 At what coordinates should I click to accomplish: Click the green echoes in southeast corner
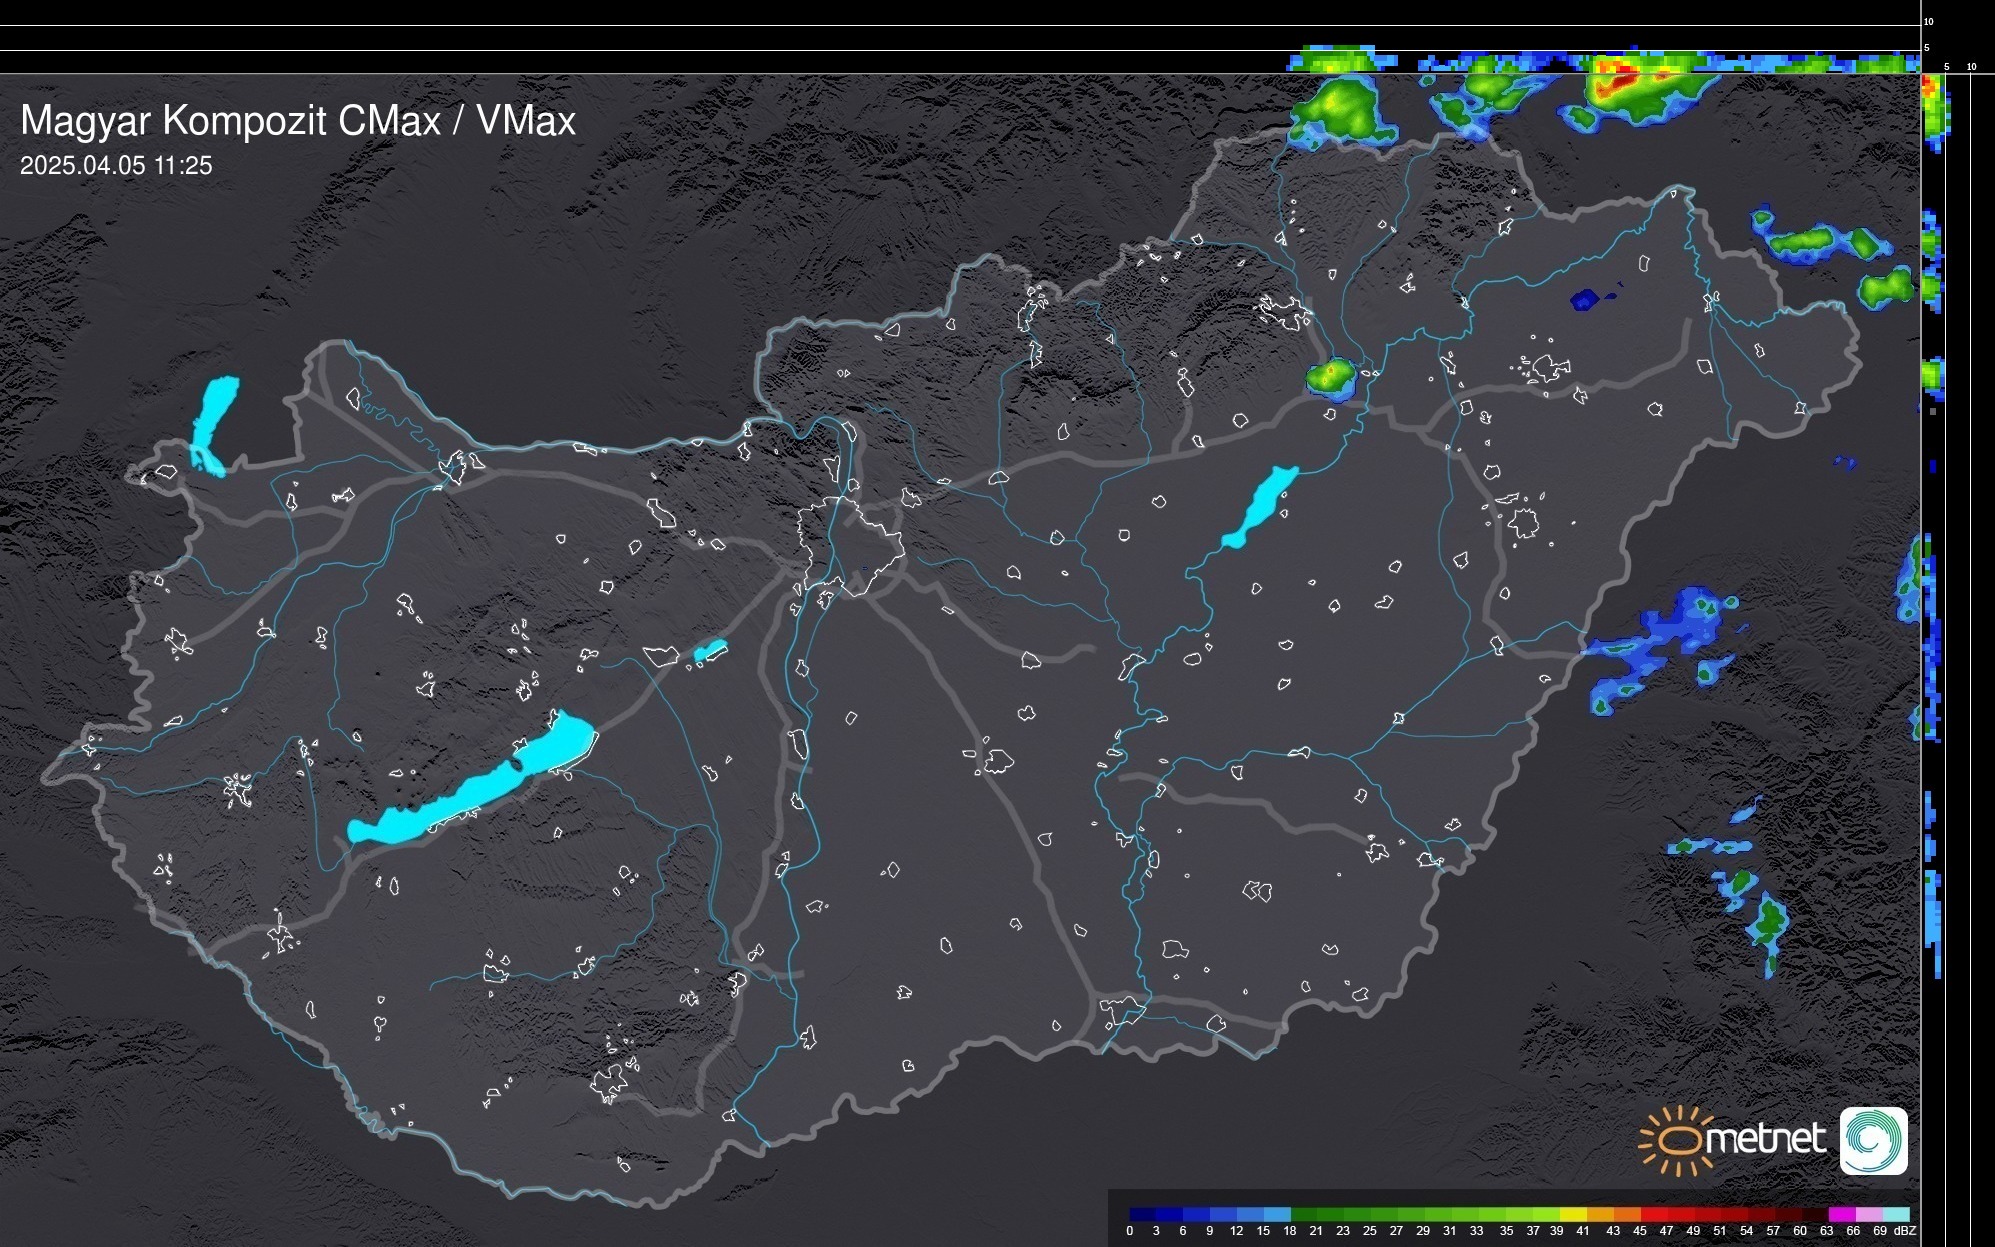coord(1768,920)
